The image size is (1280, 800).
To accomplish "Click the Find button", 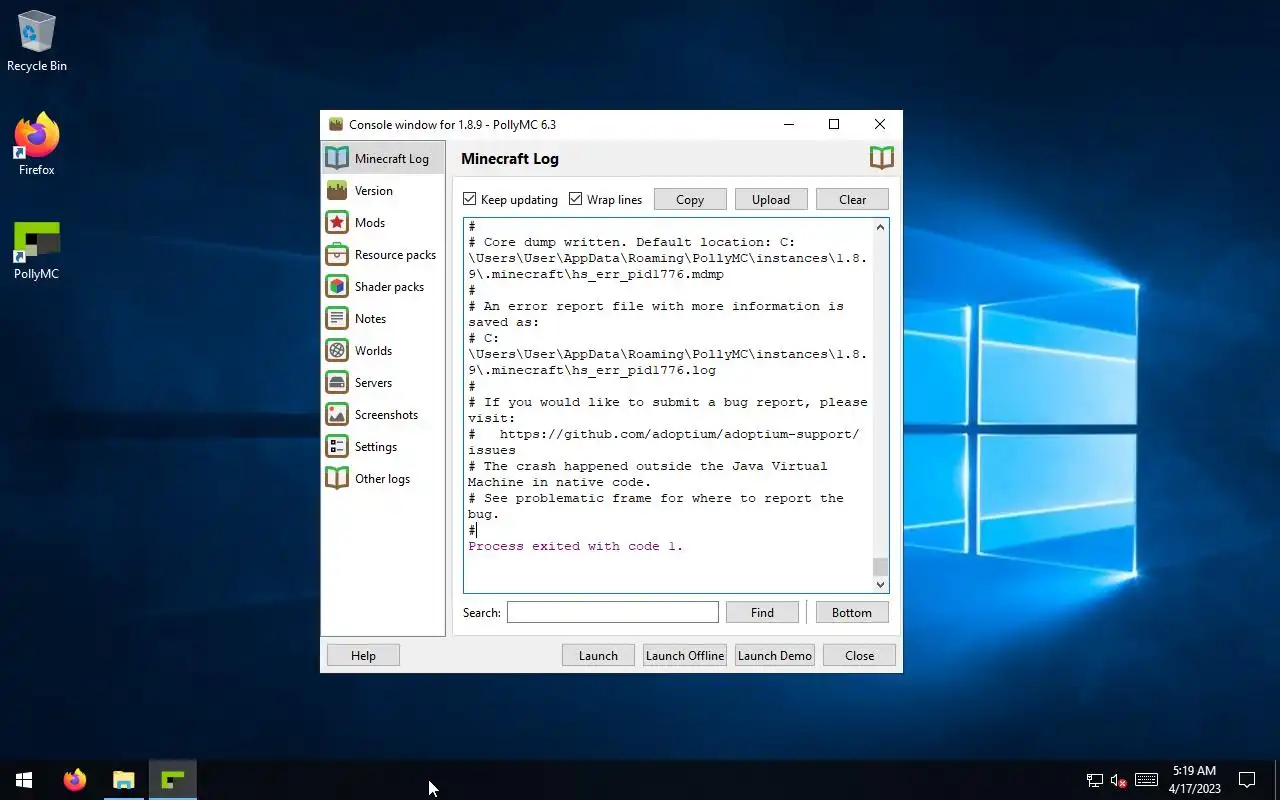I will pos(762,612).
